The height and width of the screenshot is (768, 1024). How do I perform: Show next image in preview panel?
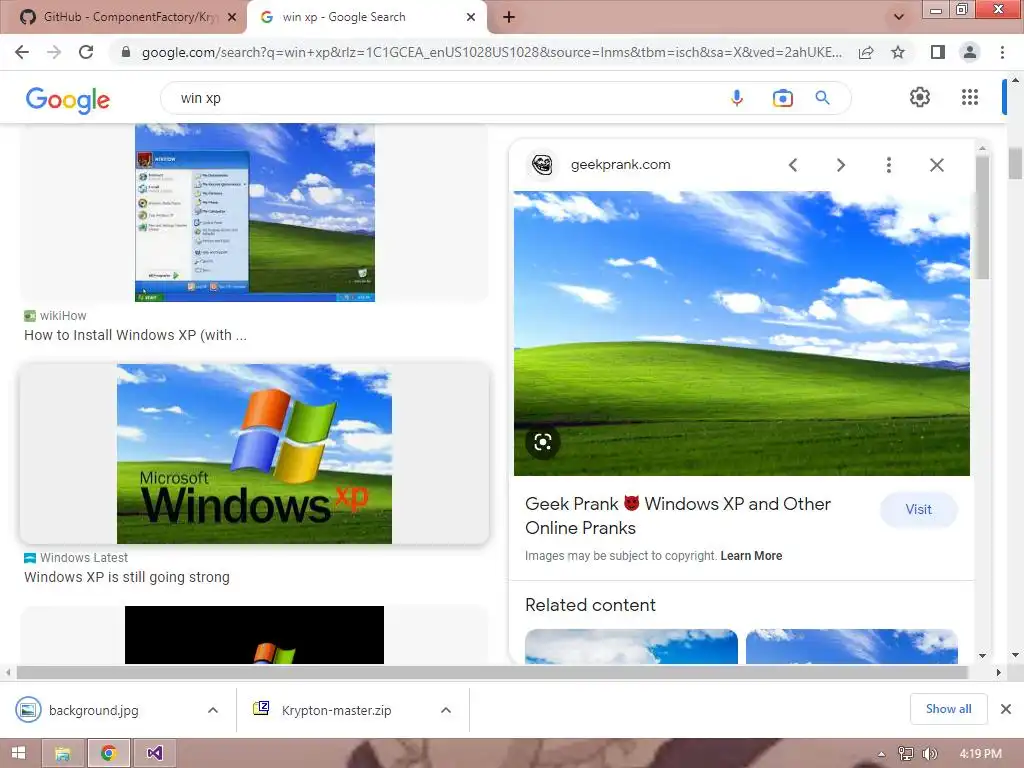click(840, 165)
